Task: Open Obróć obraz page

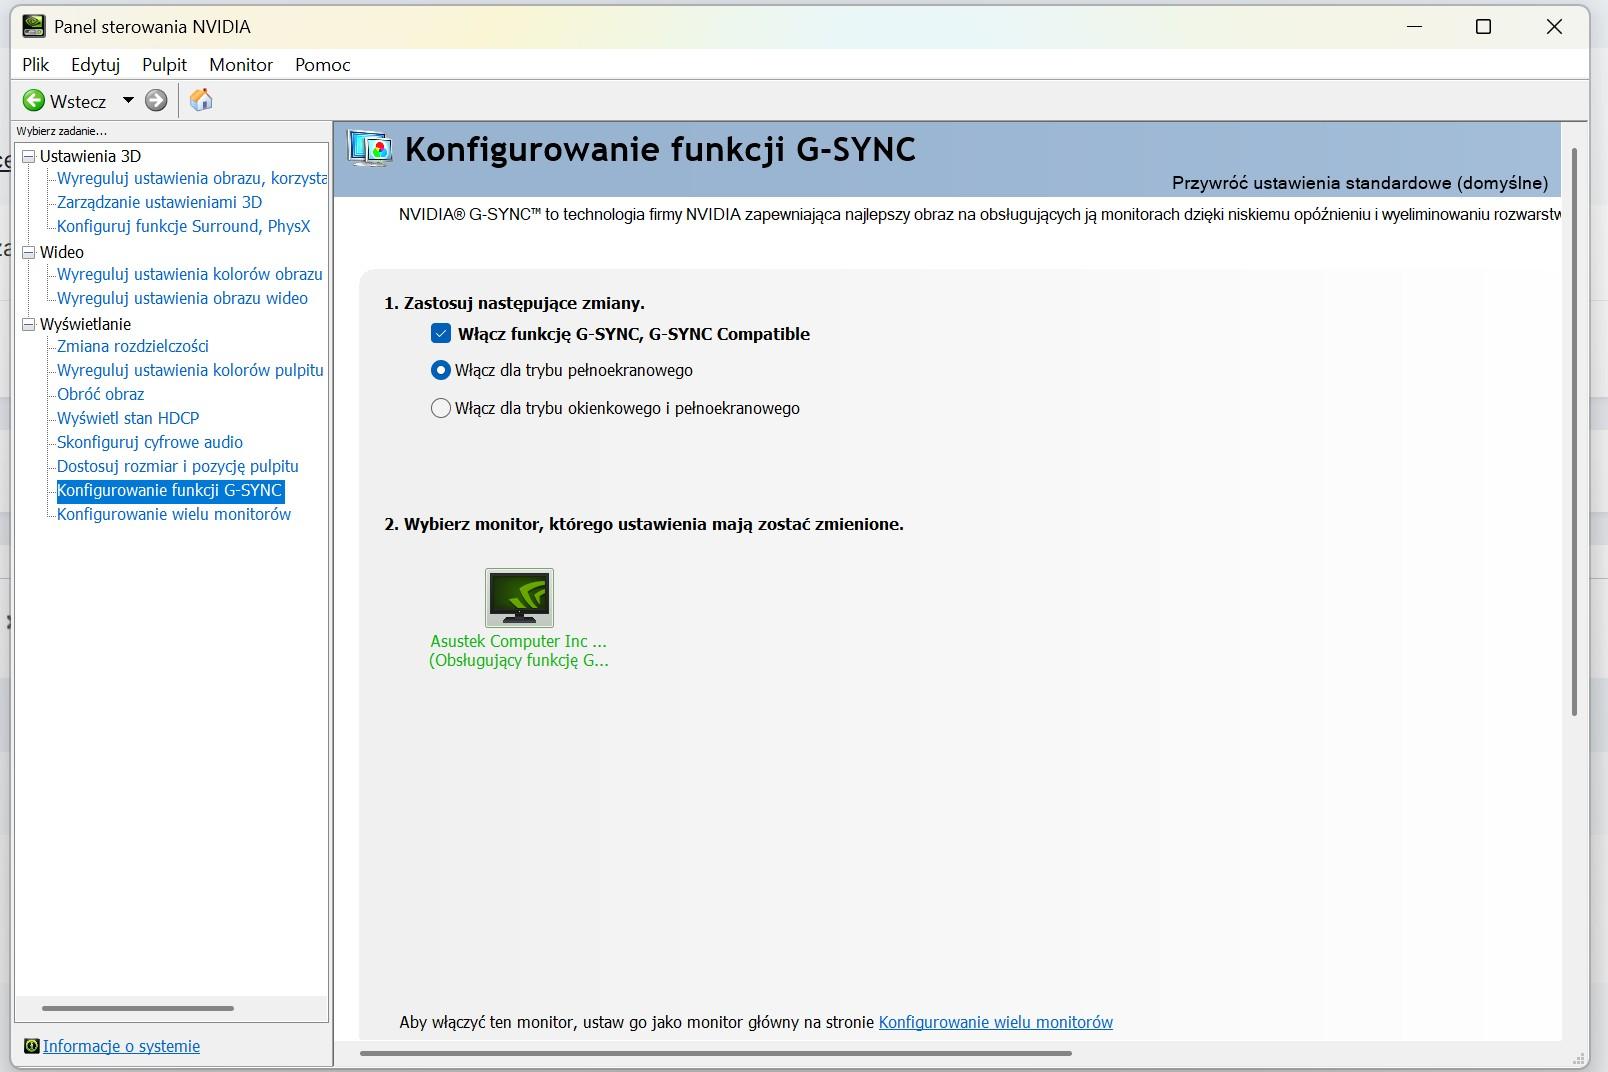Action: [101, 394]
